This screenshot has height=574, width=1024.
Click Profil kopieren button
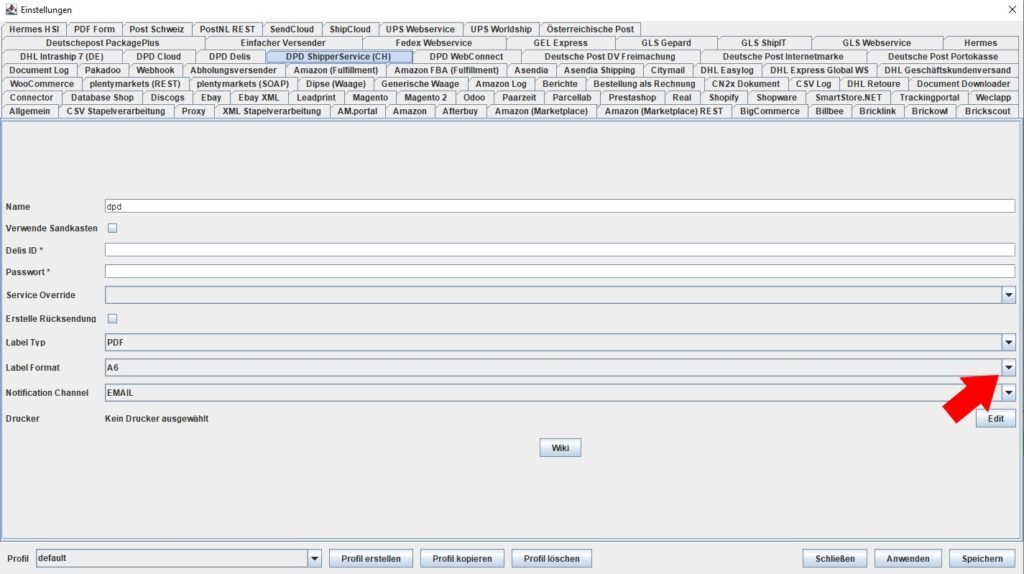[x=462, y=558]
